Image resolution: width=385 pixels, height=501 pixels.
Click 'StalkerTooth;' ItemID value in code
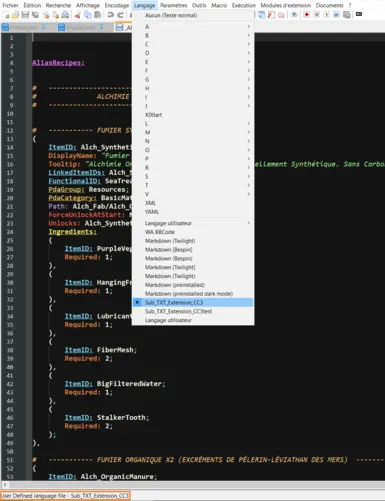point(123,417)
